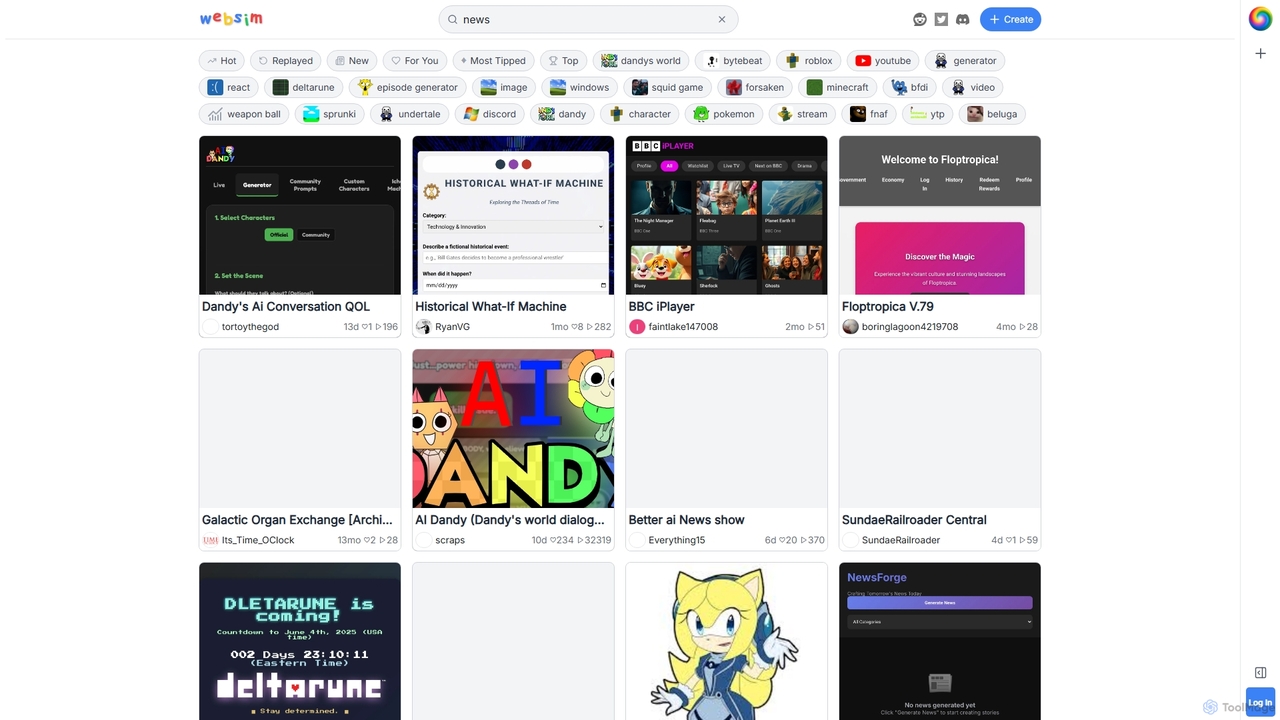The image size is (1280, 720).
Task: Choose the bytebeat tag
Action: tap(733, 60)
